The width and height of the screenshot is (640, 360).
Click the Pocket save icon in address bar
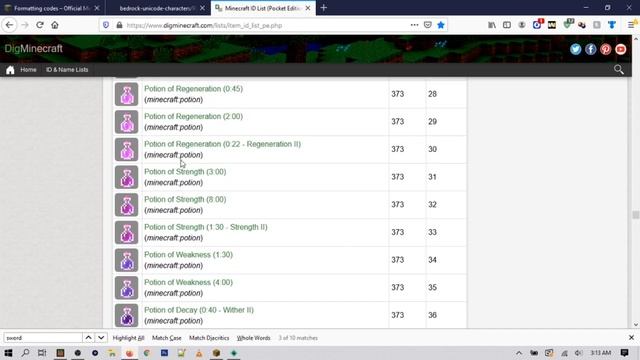pos(427,25)
